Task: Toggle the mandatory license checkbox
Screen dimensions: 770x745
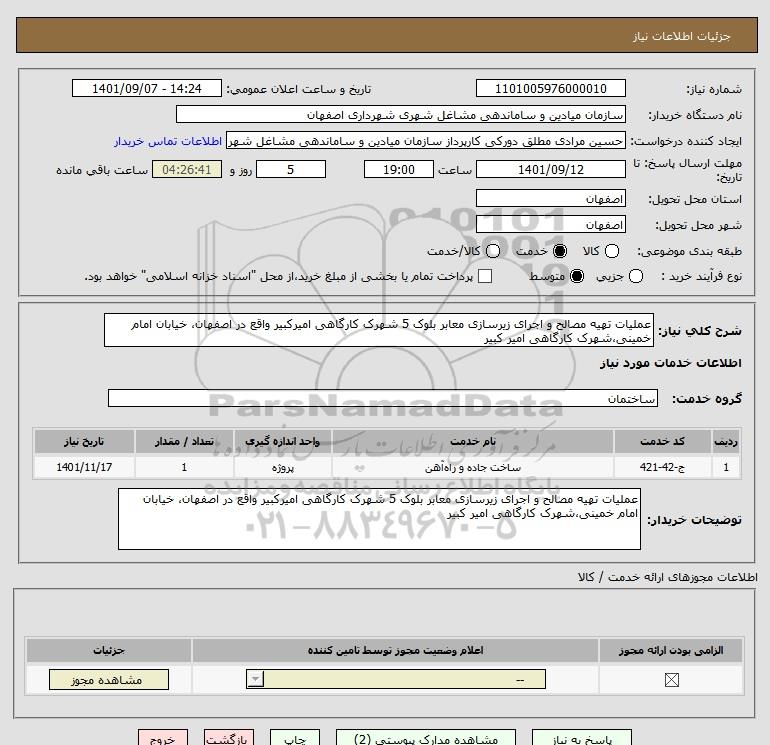Action: click(x=671, y=680)
